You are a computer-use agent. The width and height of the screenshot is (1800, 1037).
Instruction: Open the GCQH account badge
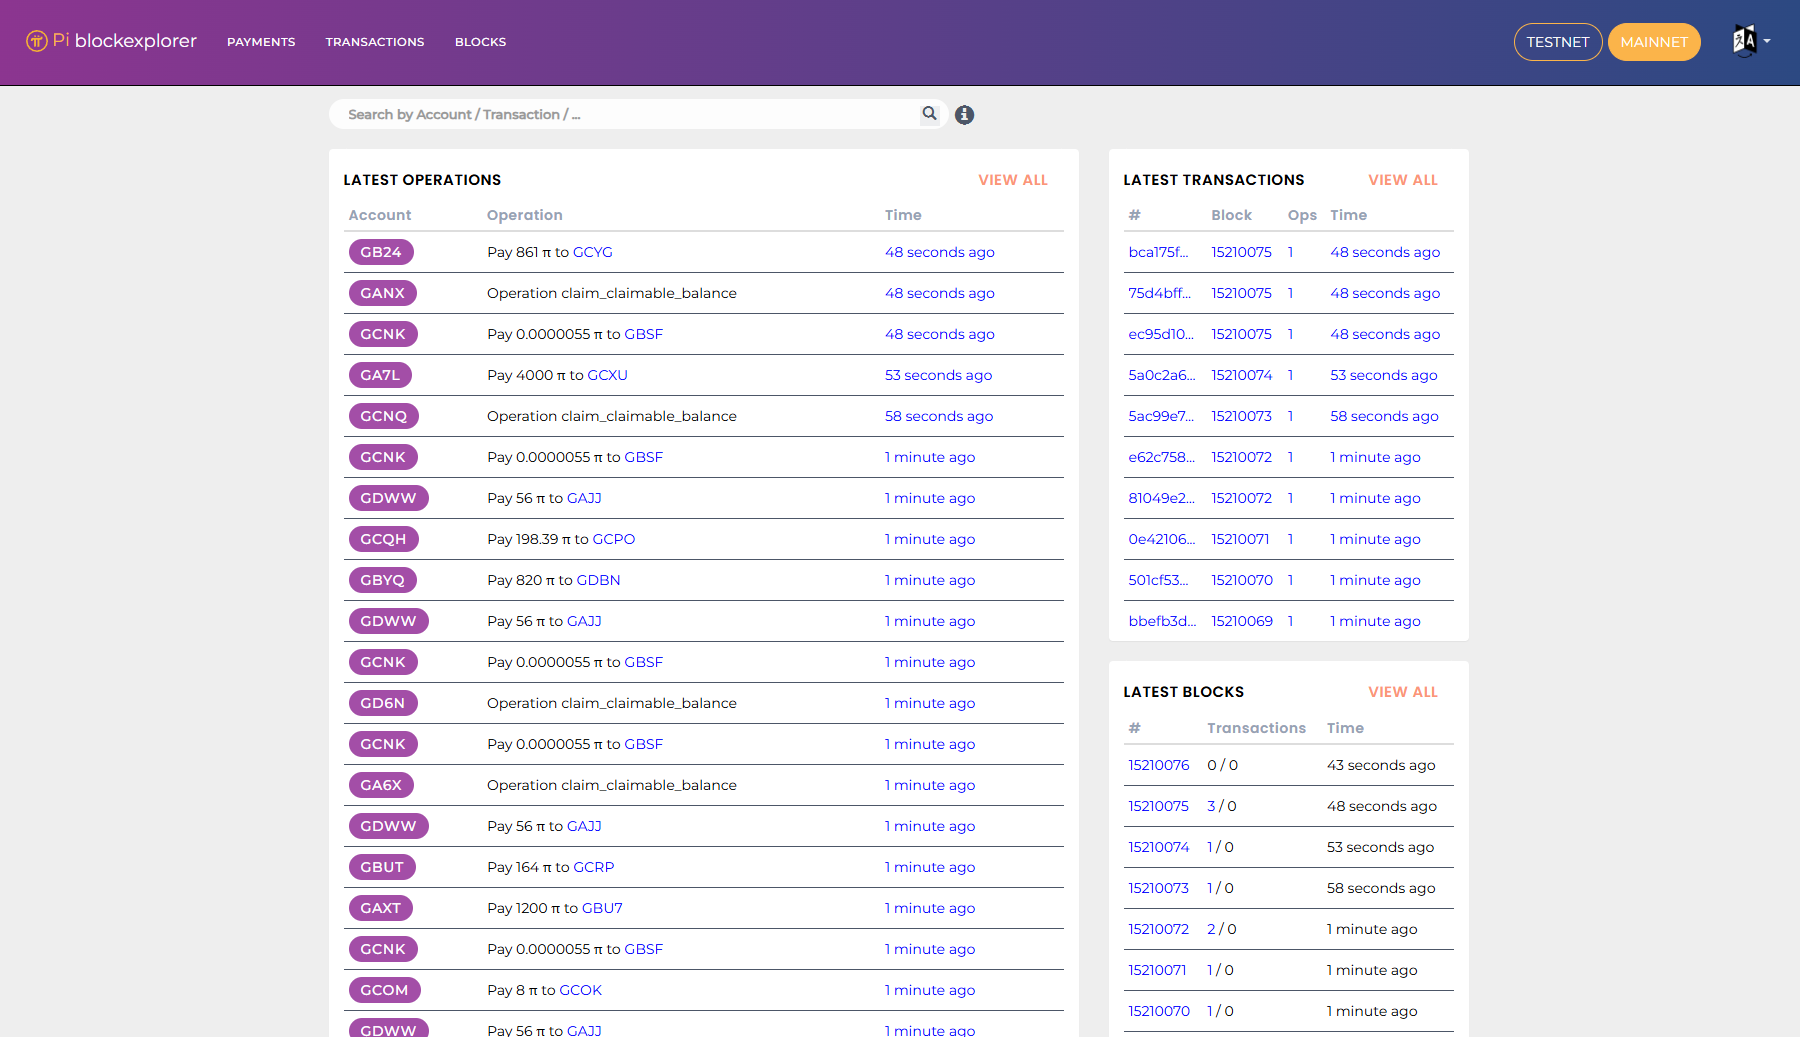pos(383,539)
